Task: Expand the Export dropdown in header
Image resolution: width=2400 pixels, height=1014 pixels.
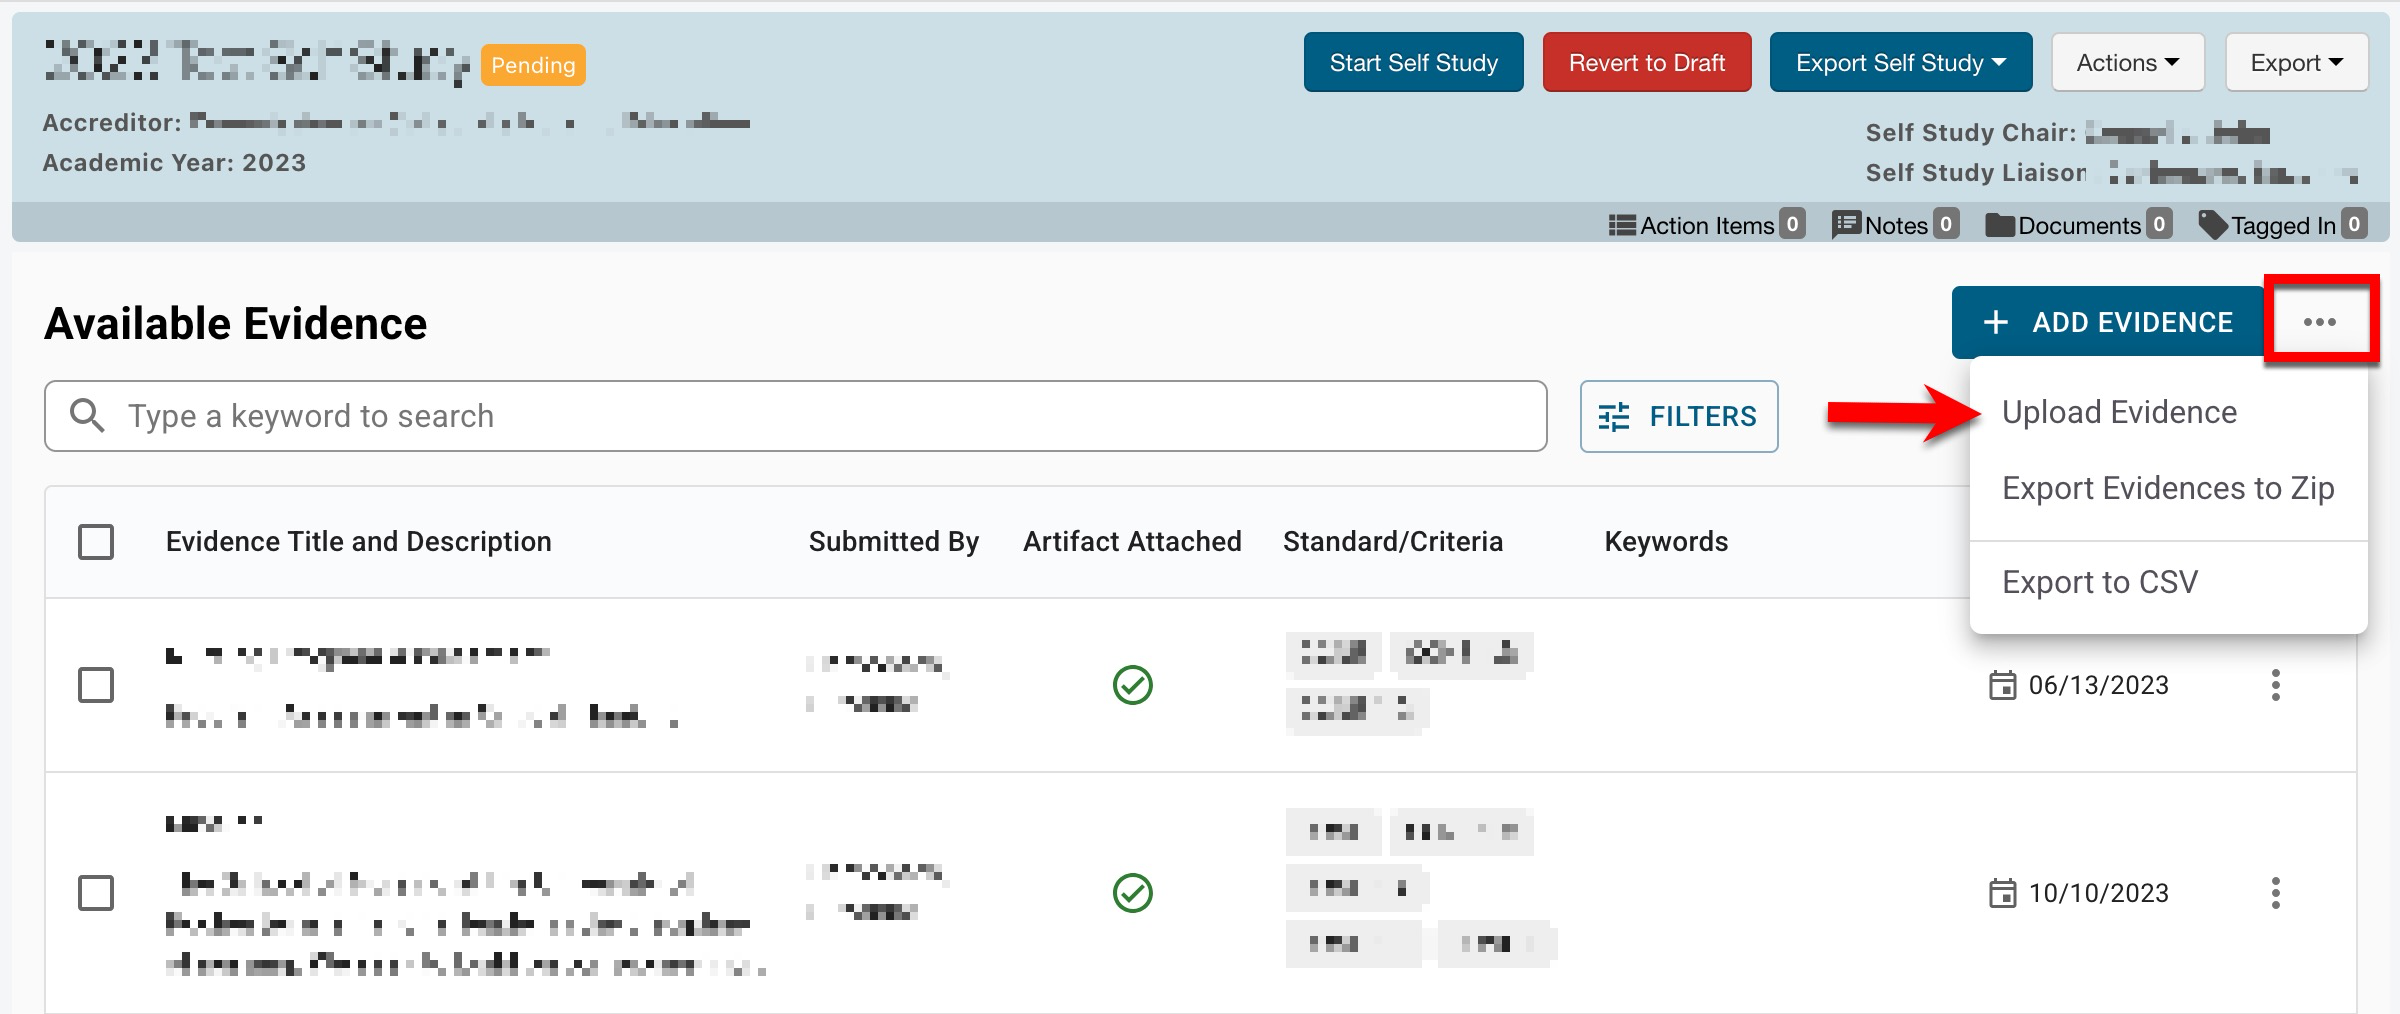Action: click(x=2296, y=63)
